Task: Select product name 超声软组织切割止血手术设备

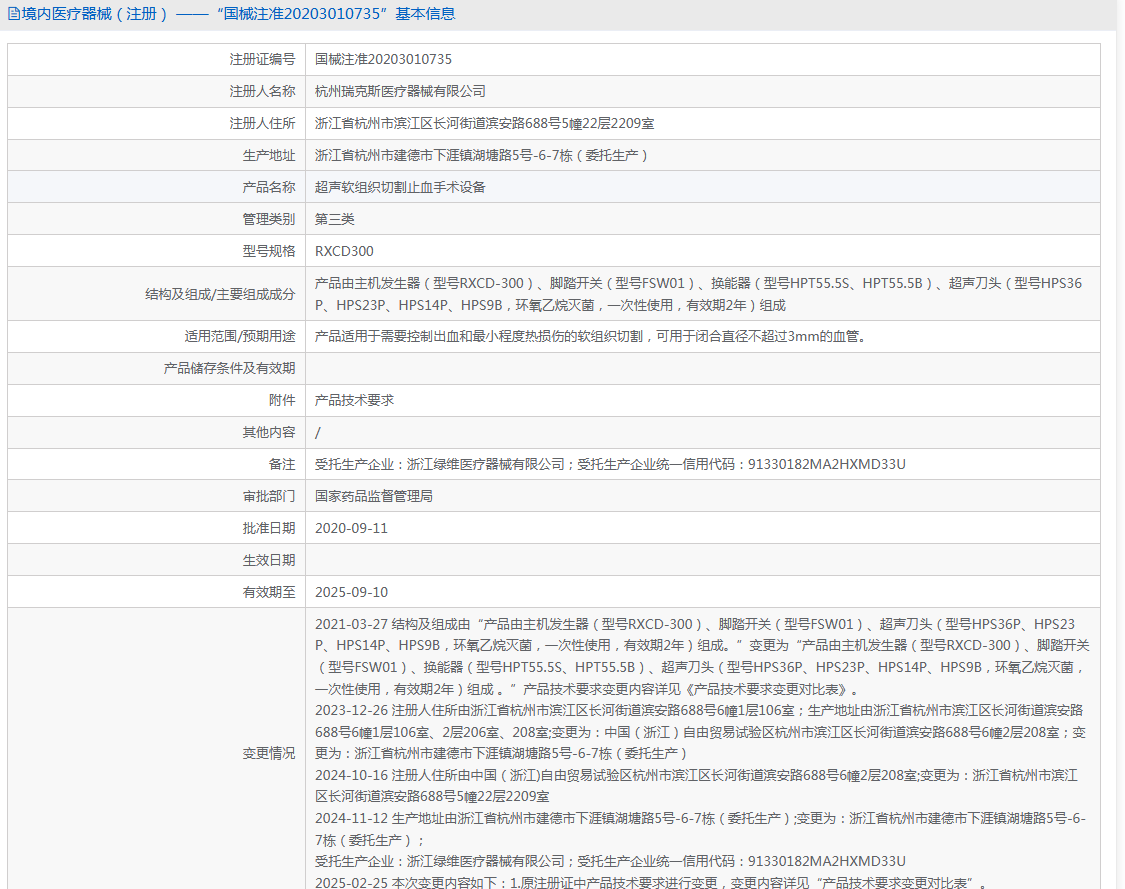Action: coord(400,187)
